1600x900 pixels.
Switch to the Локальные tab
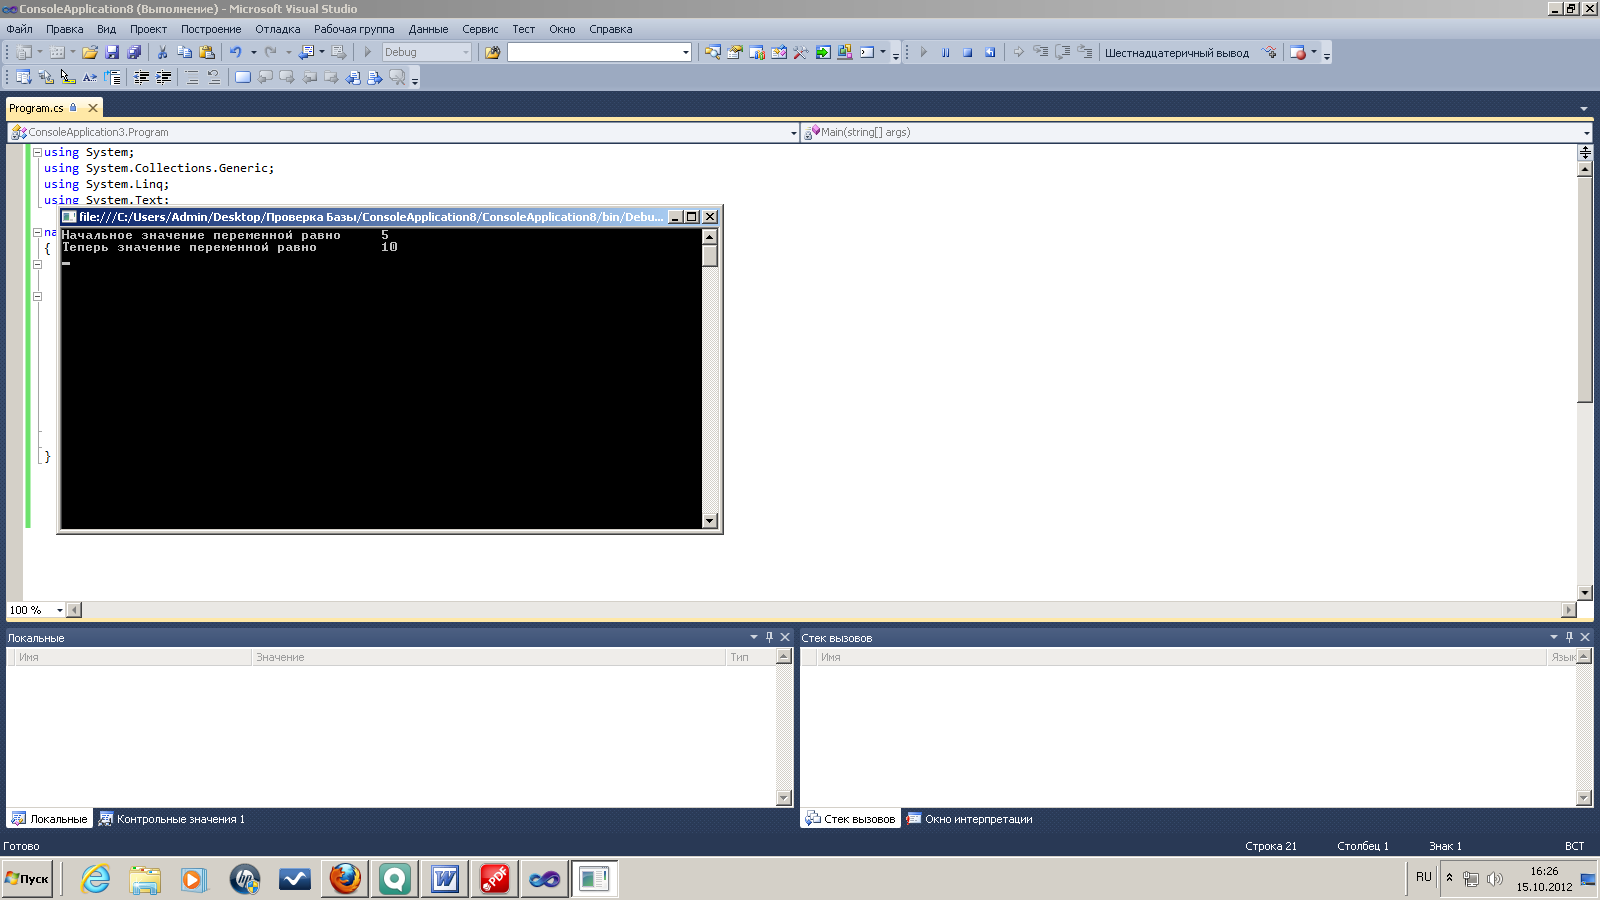[x=49, y=819]
